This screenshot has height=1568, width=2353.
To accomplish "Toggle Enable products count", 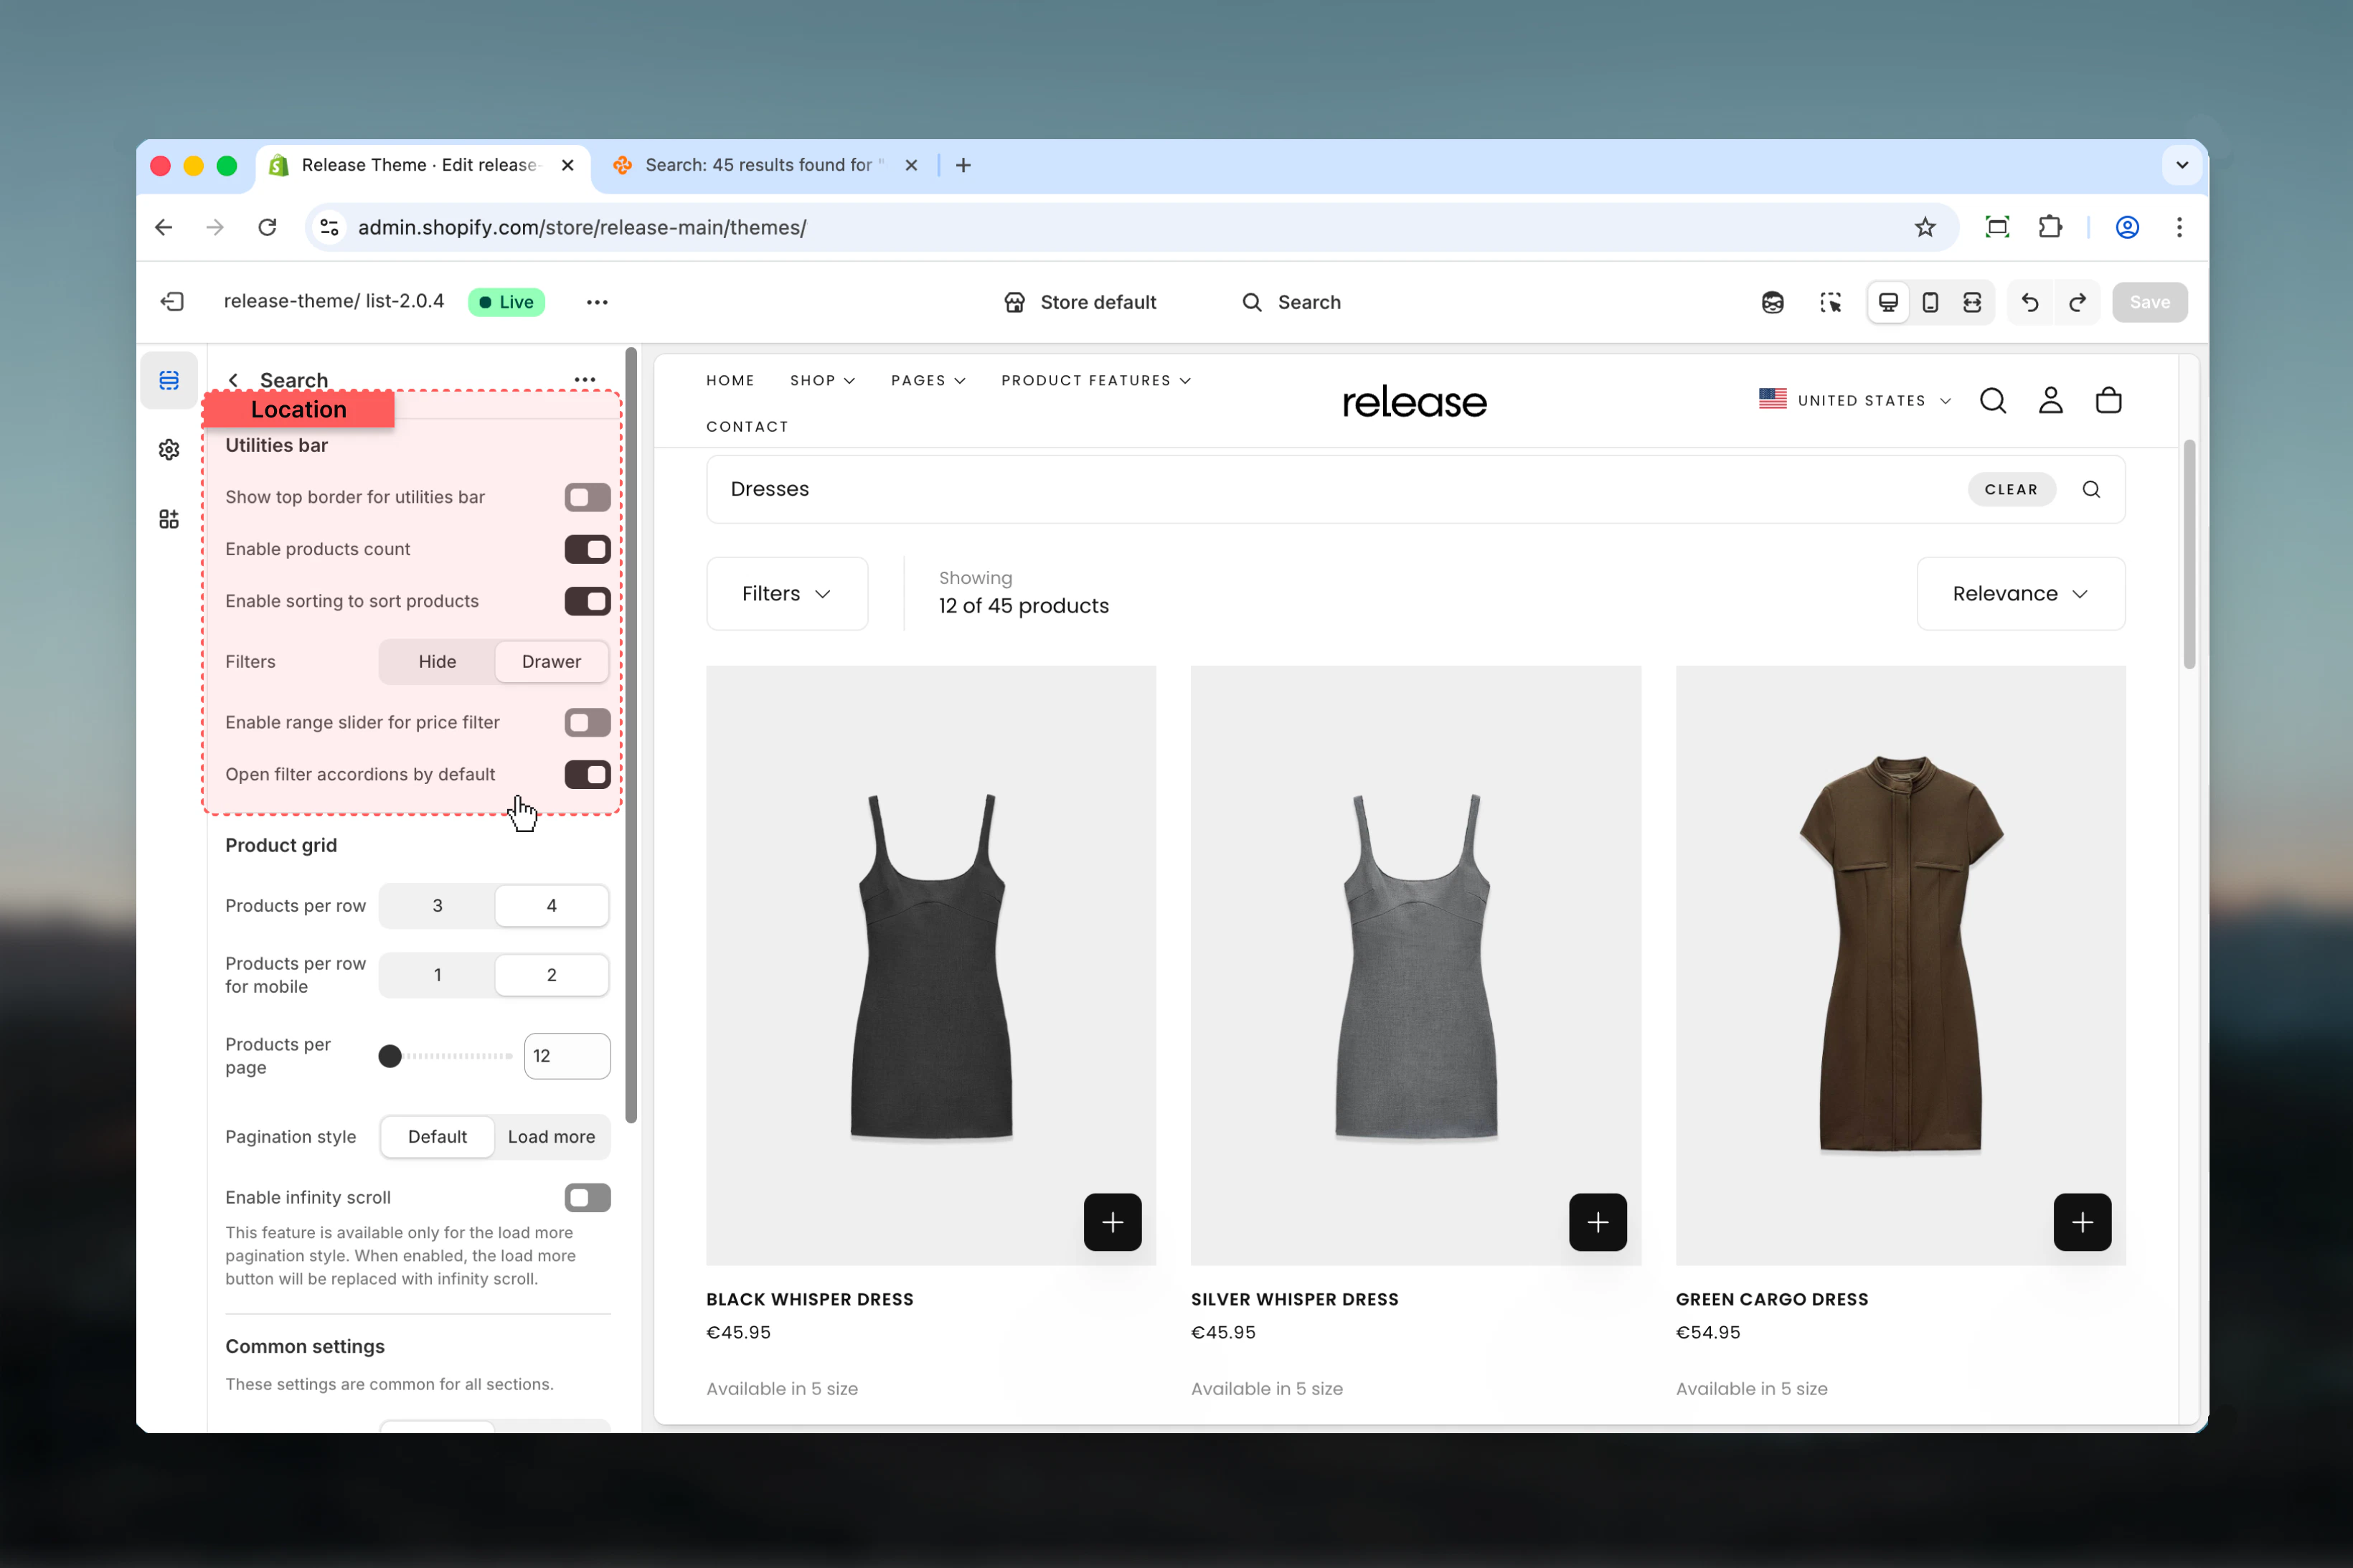I will [587, 549].
